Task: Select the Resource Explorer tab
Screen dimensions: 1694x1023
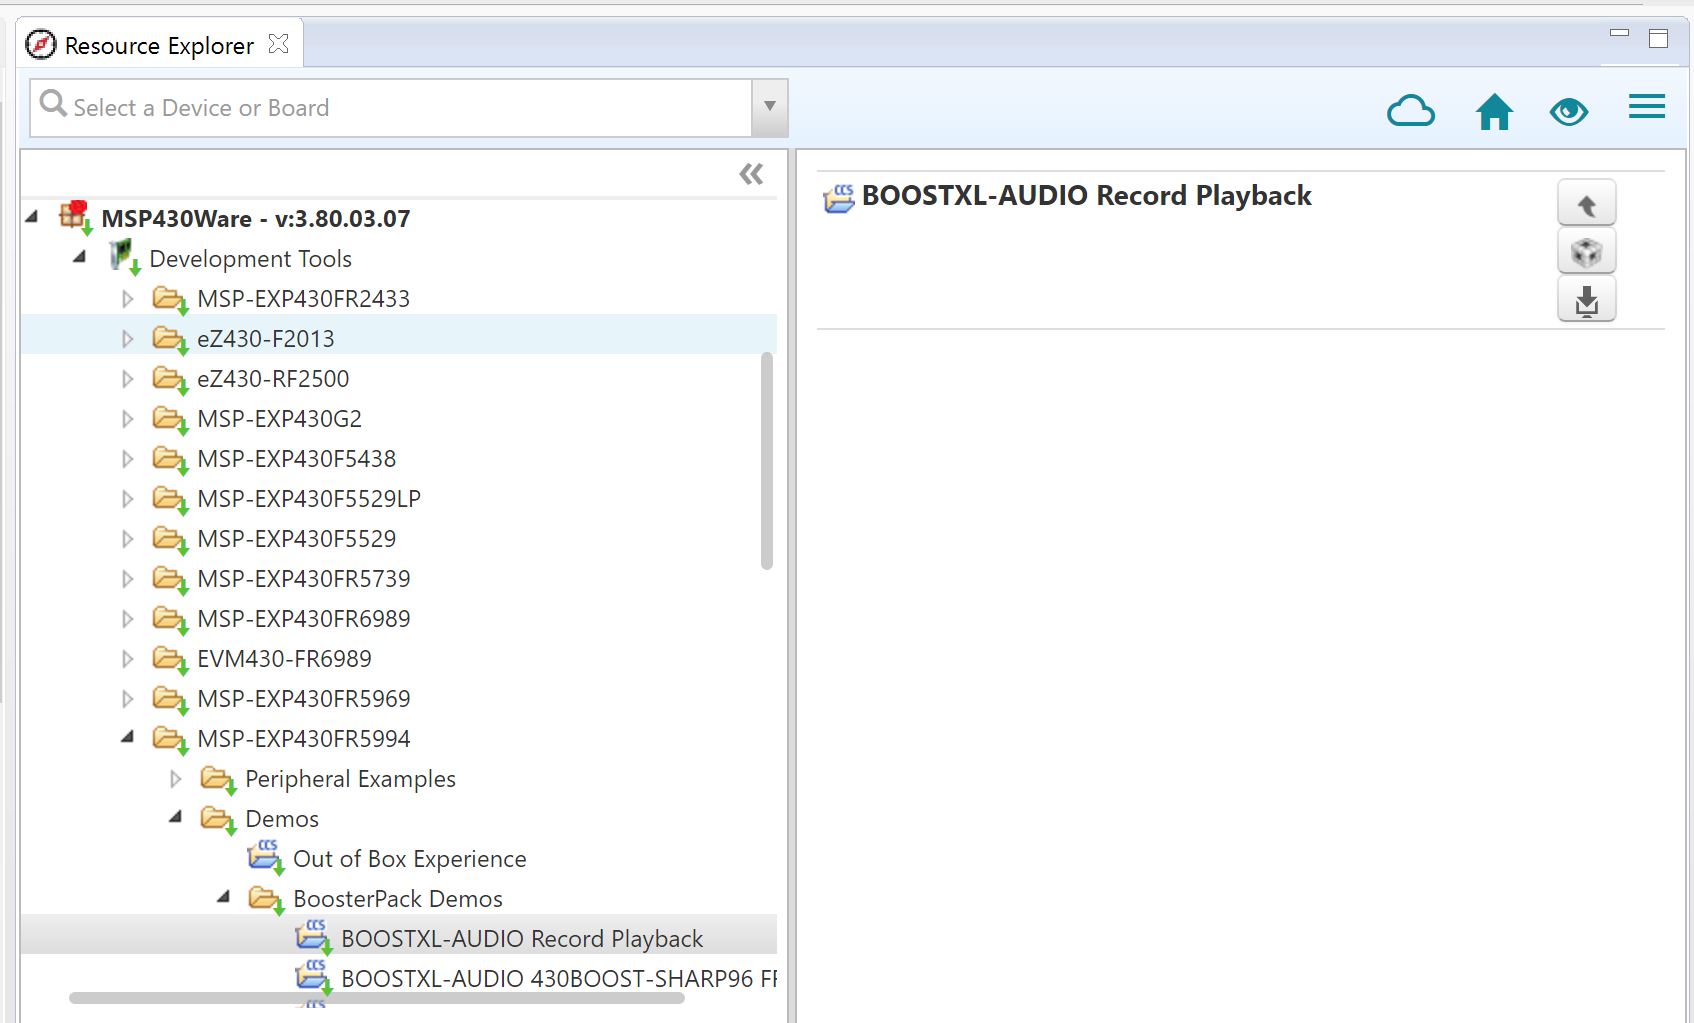Action: pos(158,46)
